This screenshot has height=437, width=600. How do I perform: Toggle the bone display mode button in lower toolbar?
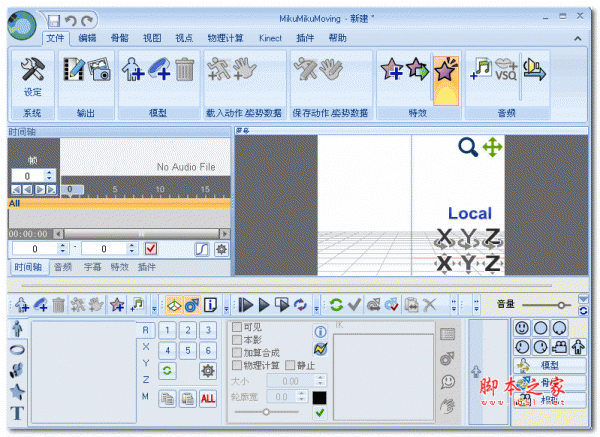[192, 305]
